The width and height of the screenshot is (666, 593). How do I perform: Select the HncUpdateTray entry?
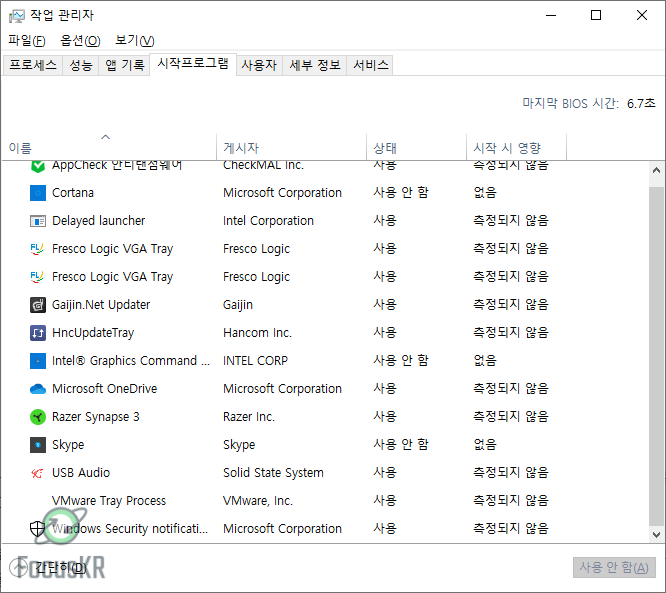click(93, 333)
